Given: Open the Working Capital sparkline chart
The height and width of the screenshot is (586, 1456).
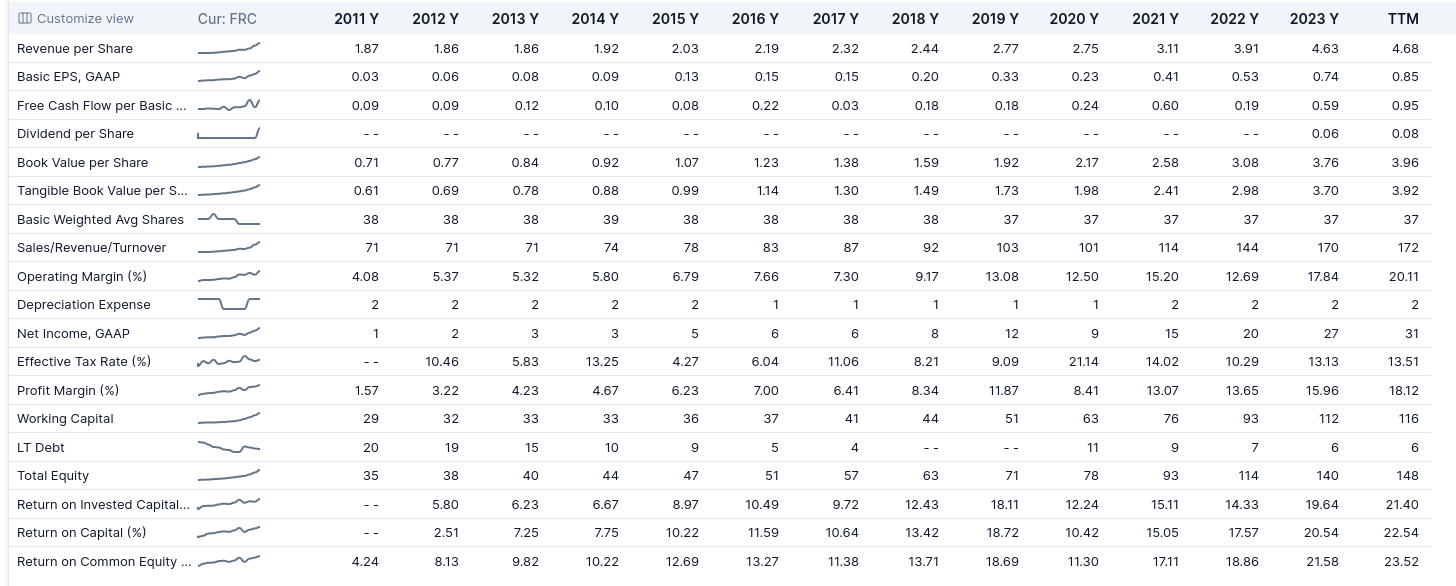Looking at the screenshot, I should (229, 418).
